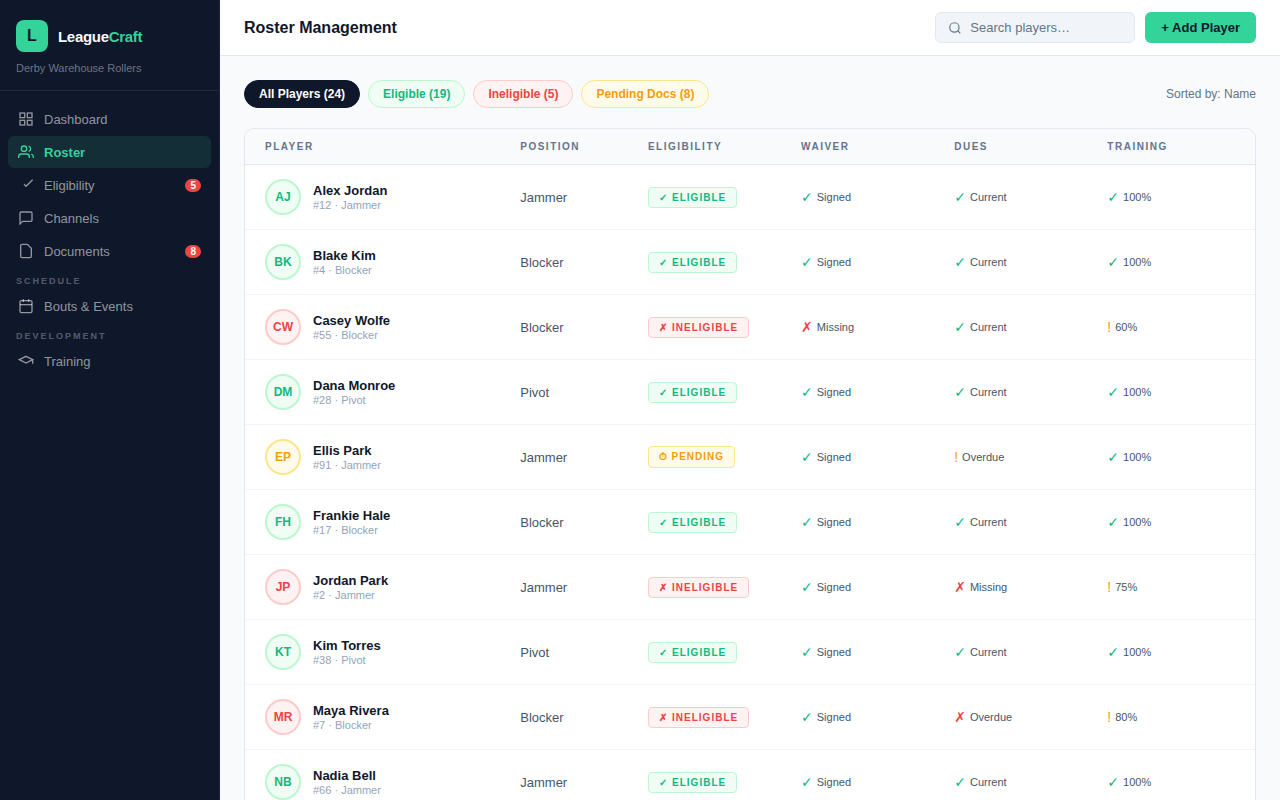Screen dimensions: 1280x800
Task: Click Jordan Park's INELIGIBLE badge
Action: [698, 587]
